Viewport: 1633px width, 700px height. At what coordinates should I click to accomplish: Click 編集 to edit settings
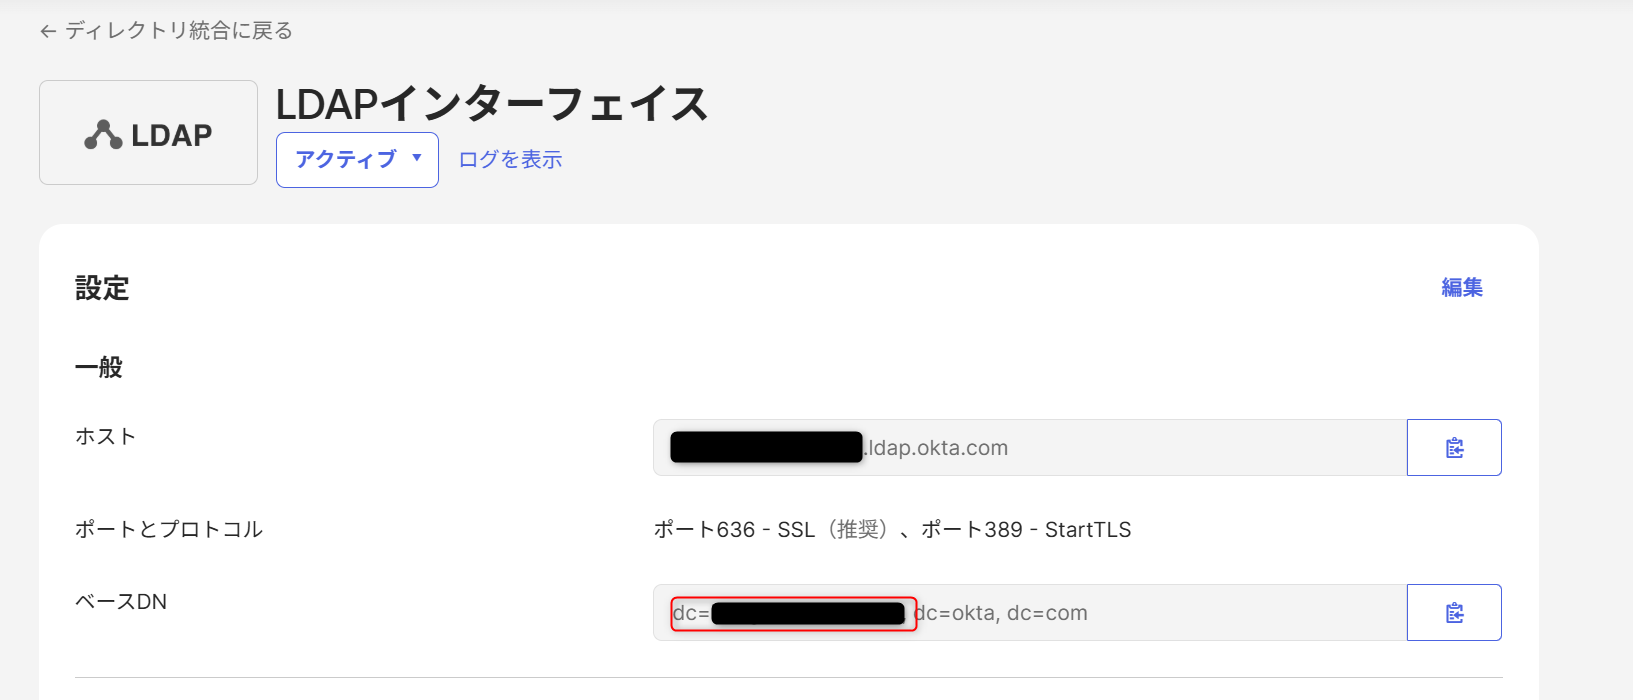click(x=1461, y=288)
